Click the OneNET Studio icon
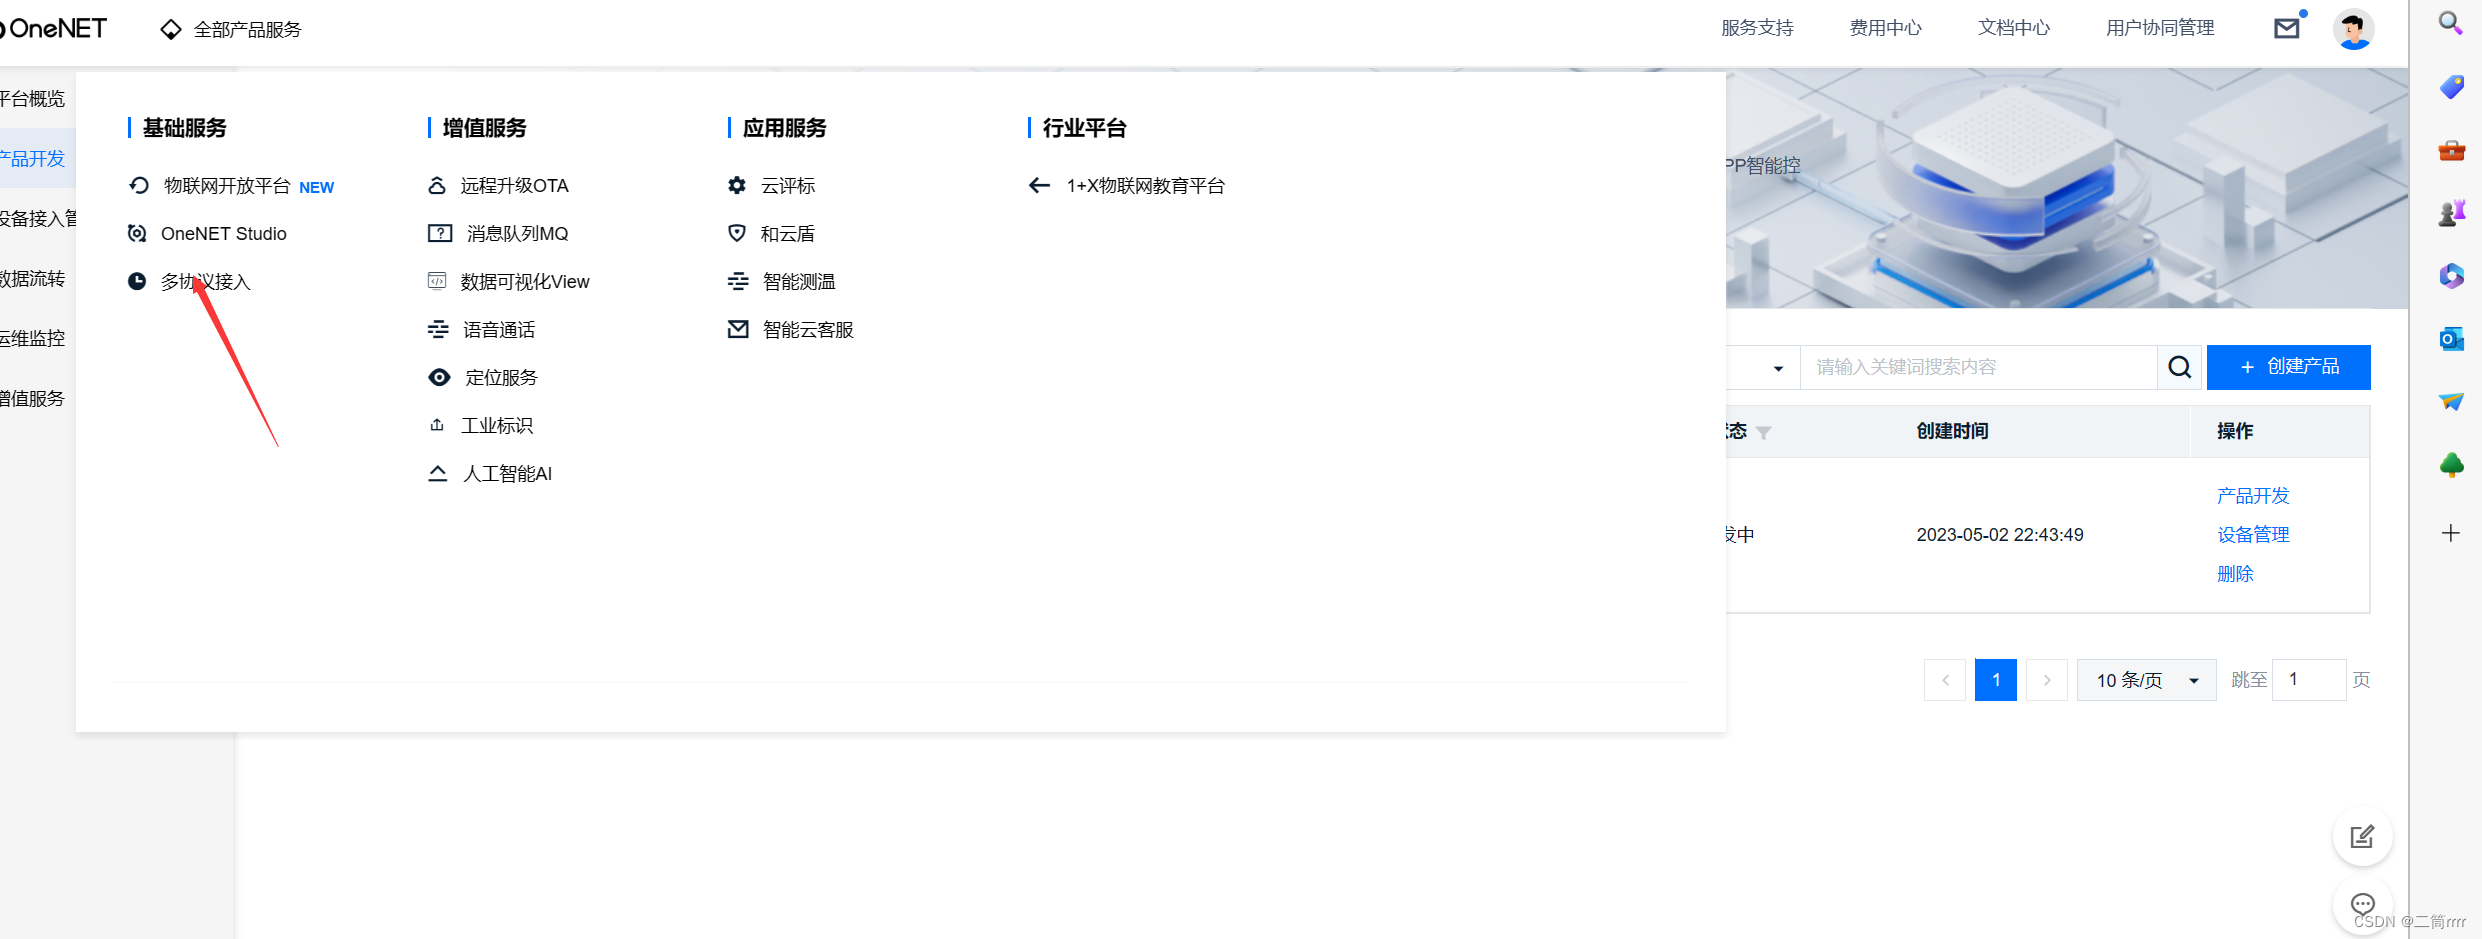 pyautogui.click(x=137, y=233)
